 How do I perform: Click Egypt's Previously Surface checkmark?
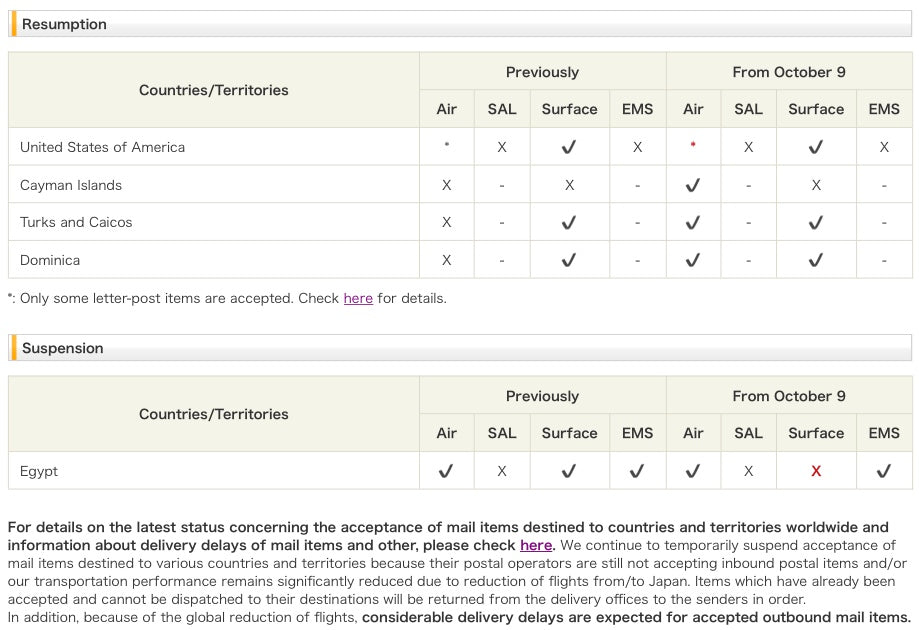(569, 471)
